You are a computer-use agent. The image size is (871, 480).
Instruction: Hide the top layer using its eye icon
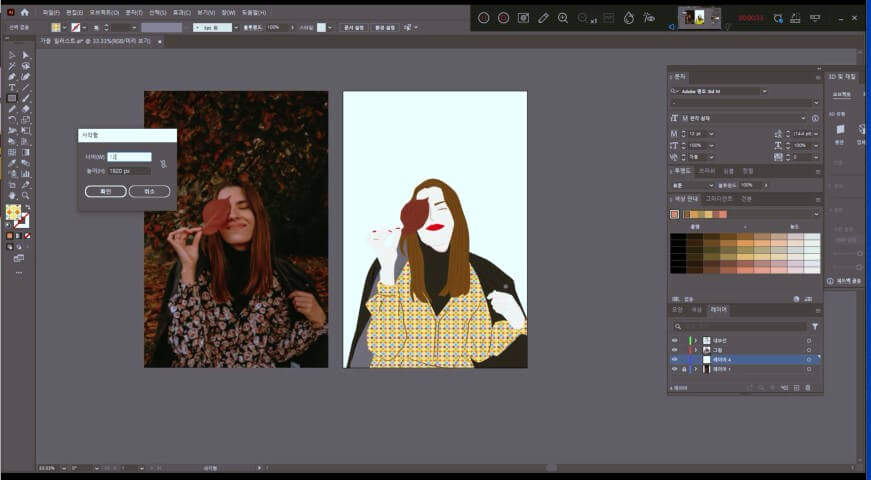674,340
